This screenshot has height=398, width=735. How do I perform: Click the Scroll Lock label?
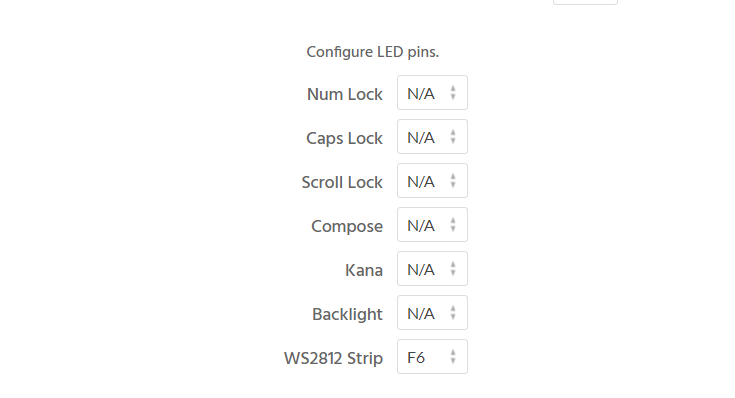[x=342, y=182]
